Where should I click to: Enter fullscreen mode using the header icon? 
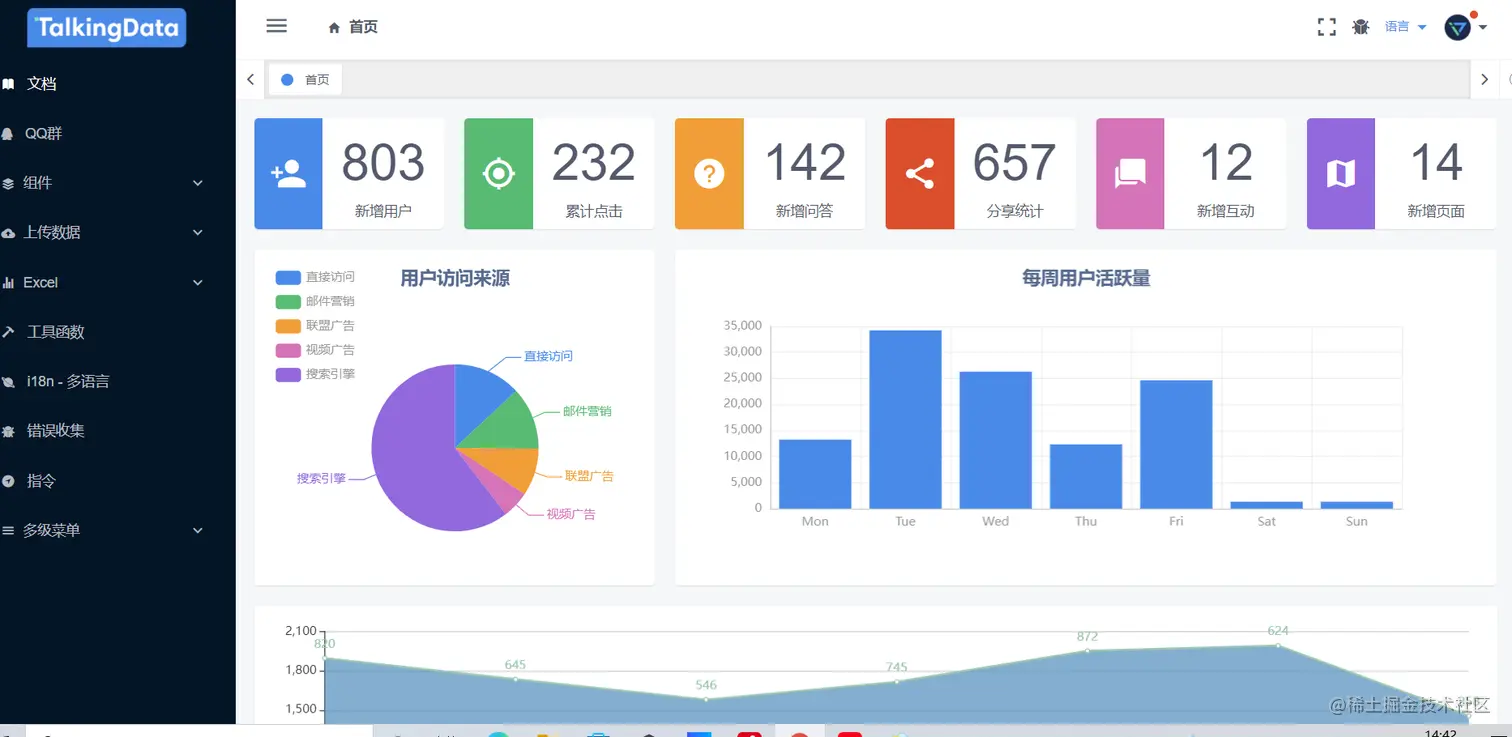[x=1327, y=27]
